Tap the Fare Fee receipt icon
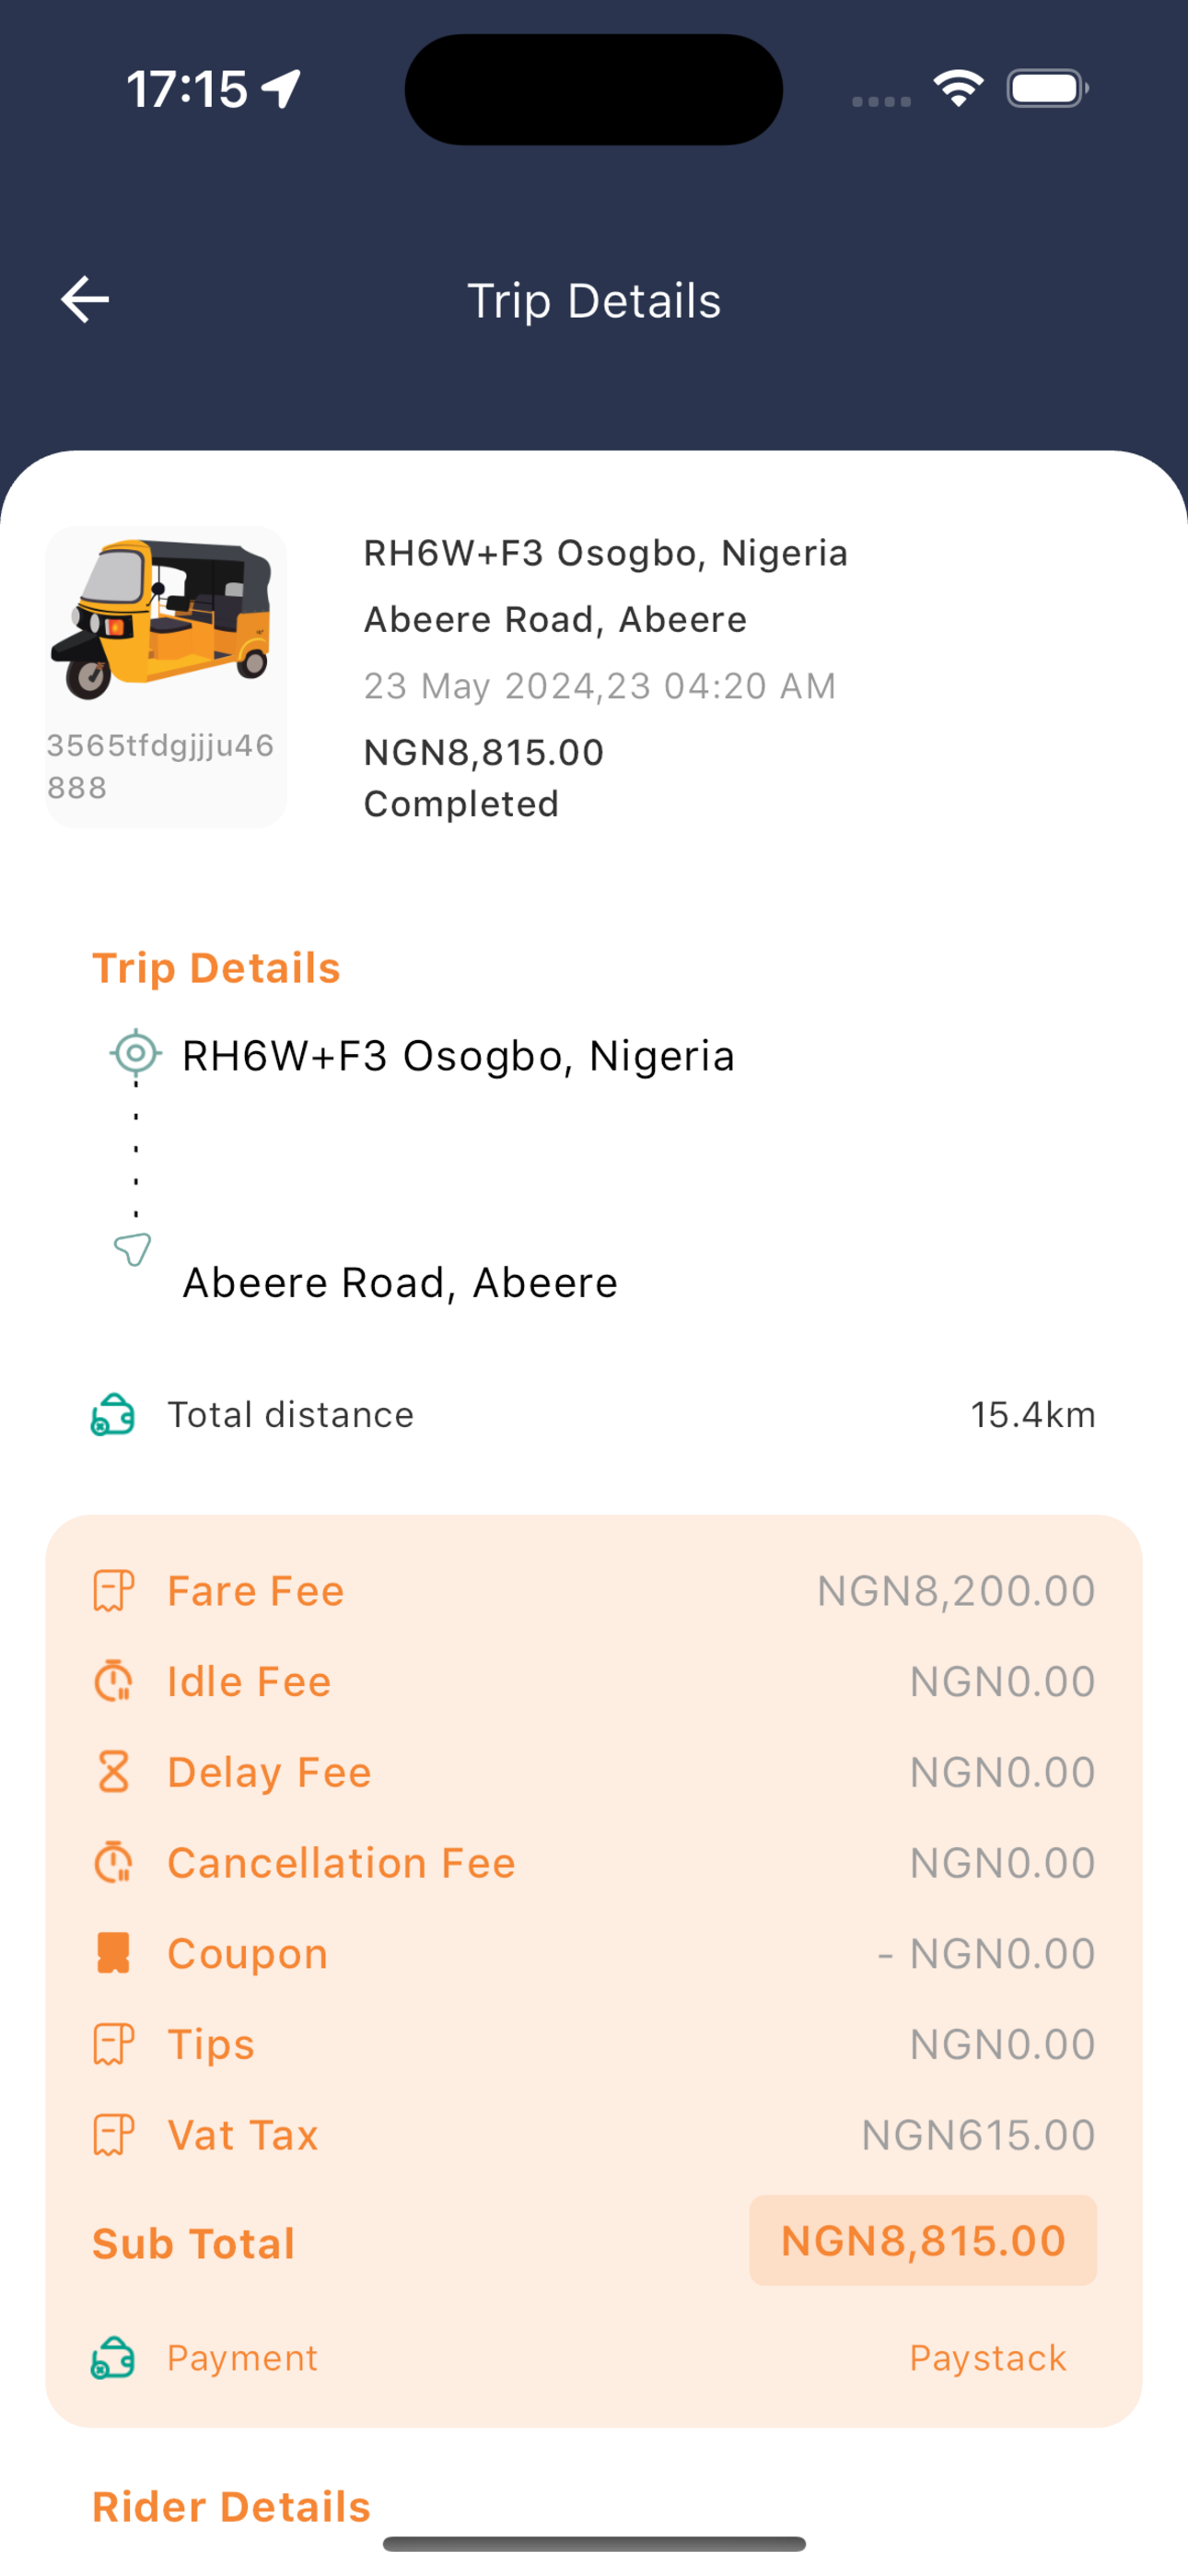This screenshot has width=1188, height=2576. pyautogui.click(x=113, y=1591)
